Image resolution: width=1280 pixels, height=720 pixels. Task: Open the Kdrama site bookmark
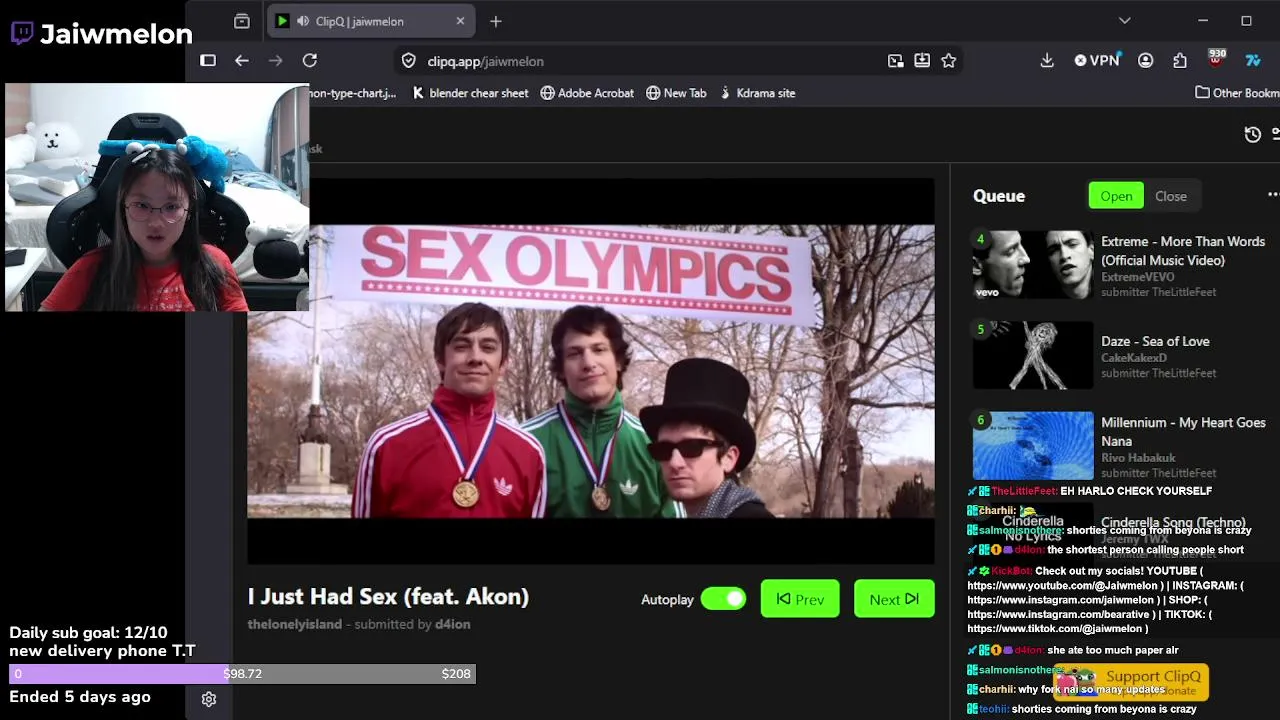(757, 93)
